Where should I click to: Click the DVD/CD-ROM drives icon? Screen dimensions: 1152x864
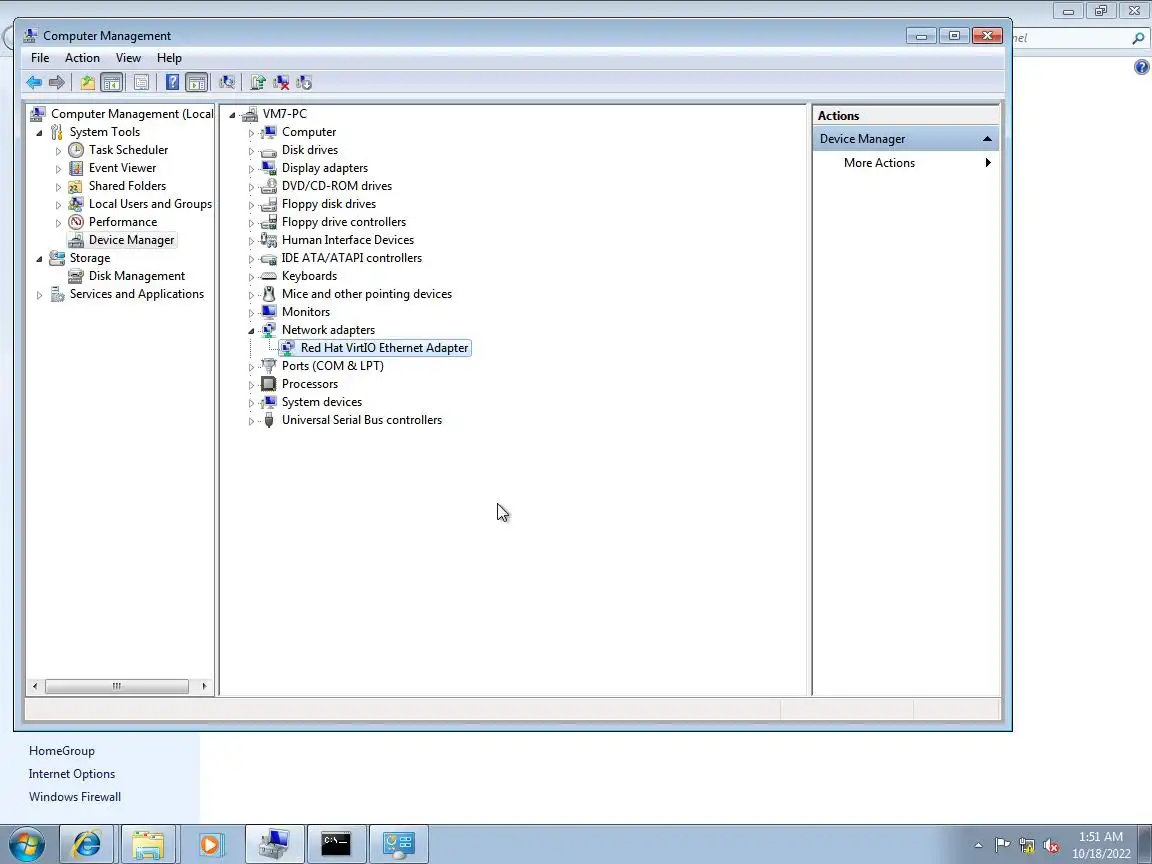coord(269,186)
